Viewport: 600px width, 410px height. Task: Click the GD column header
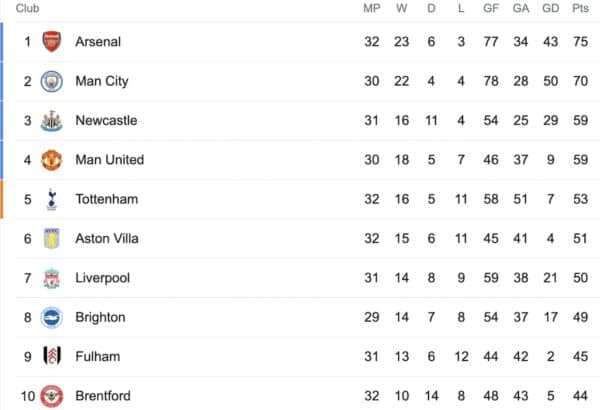click(x=551, y=8)
